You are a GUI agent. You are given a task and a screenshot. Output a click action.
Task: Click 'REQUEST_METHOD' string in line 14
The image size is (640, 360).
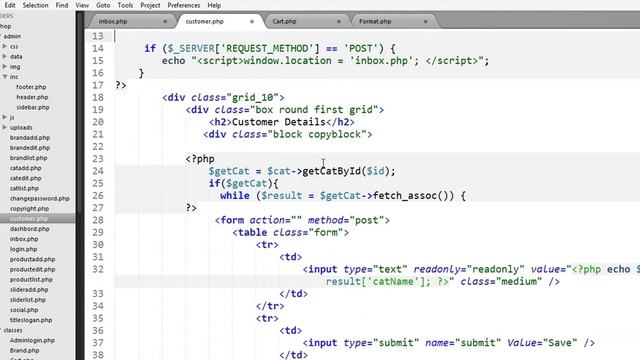coord(267,49)
